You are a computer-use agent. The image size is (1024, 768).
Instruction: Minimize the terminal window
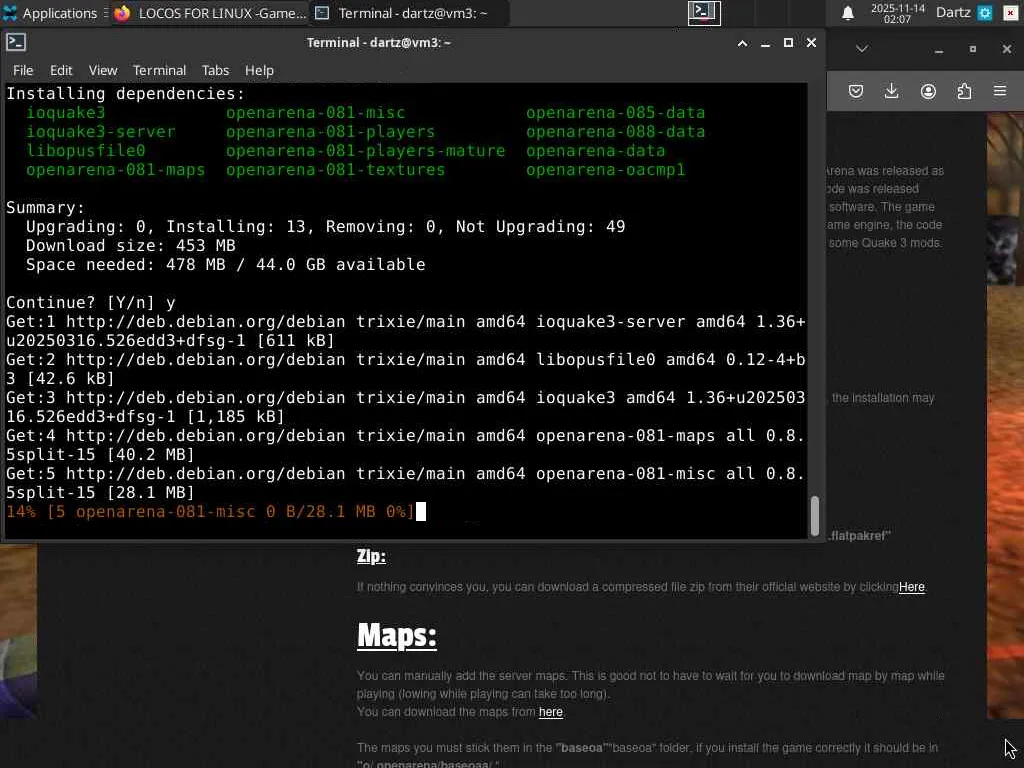tap(765, 43)
